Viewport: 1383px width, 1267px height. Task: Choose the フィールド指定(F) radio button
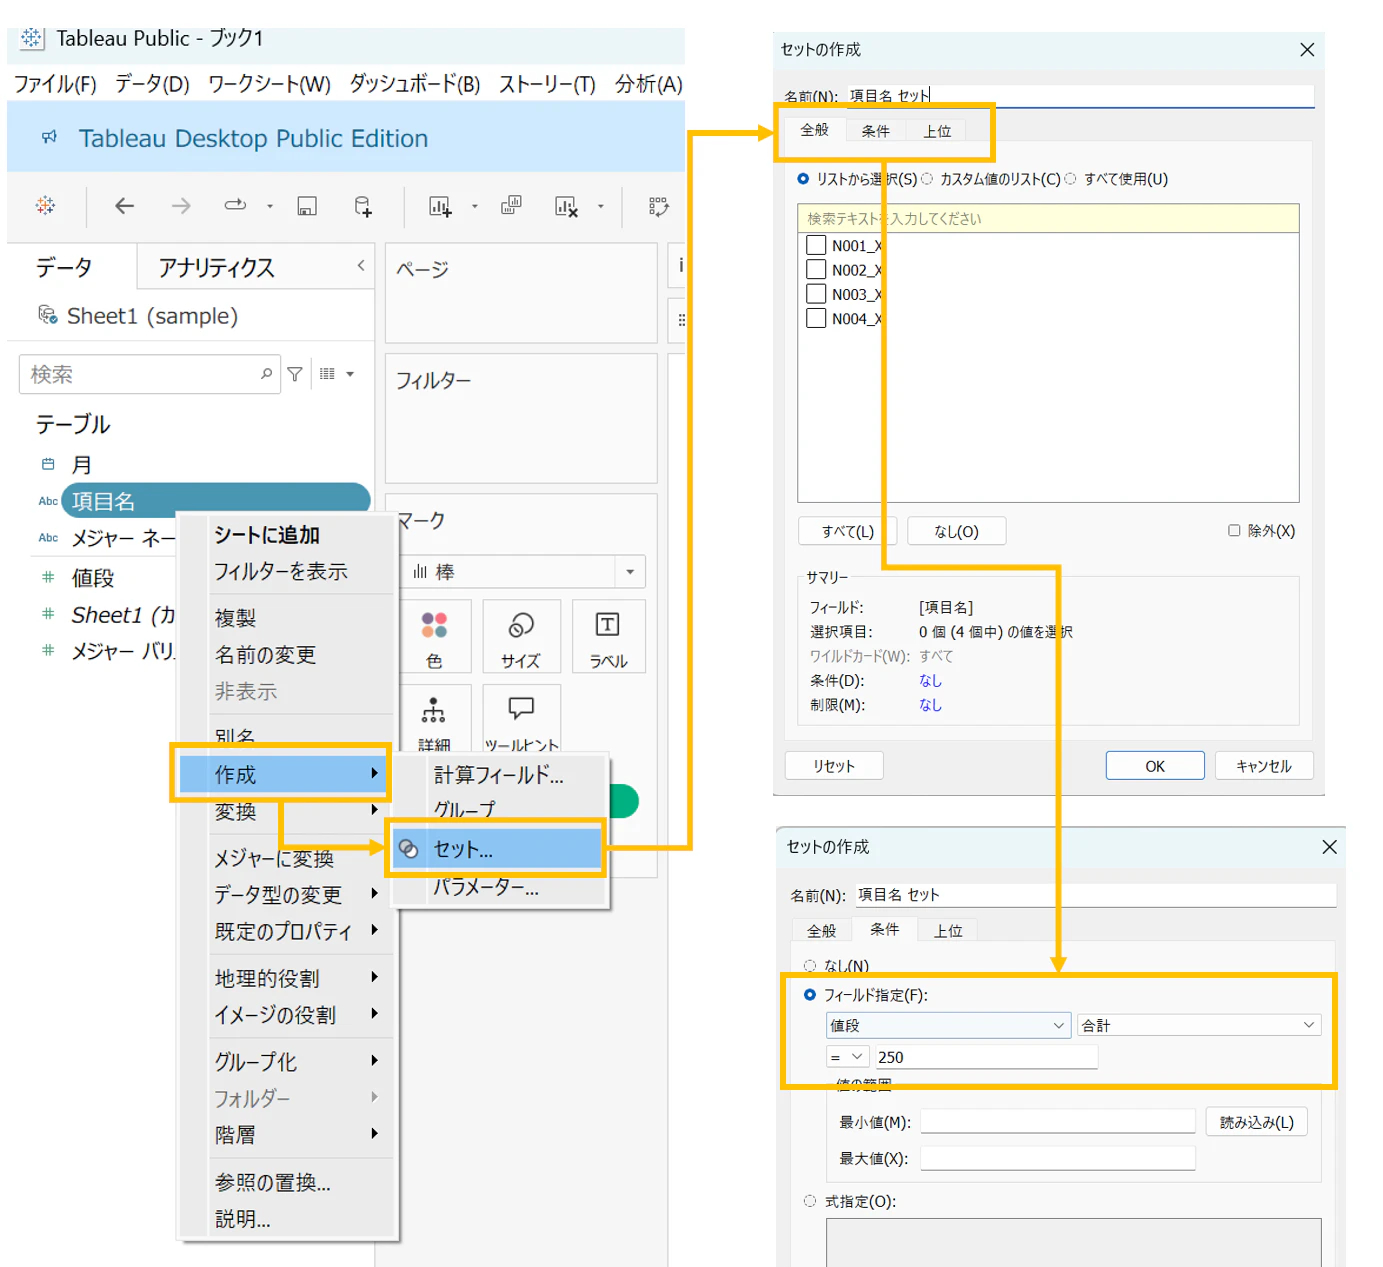click(x=810, y=995)
